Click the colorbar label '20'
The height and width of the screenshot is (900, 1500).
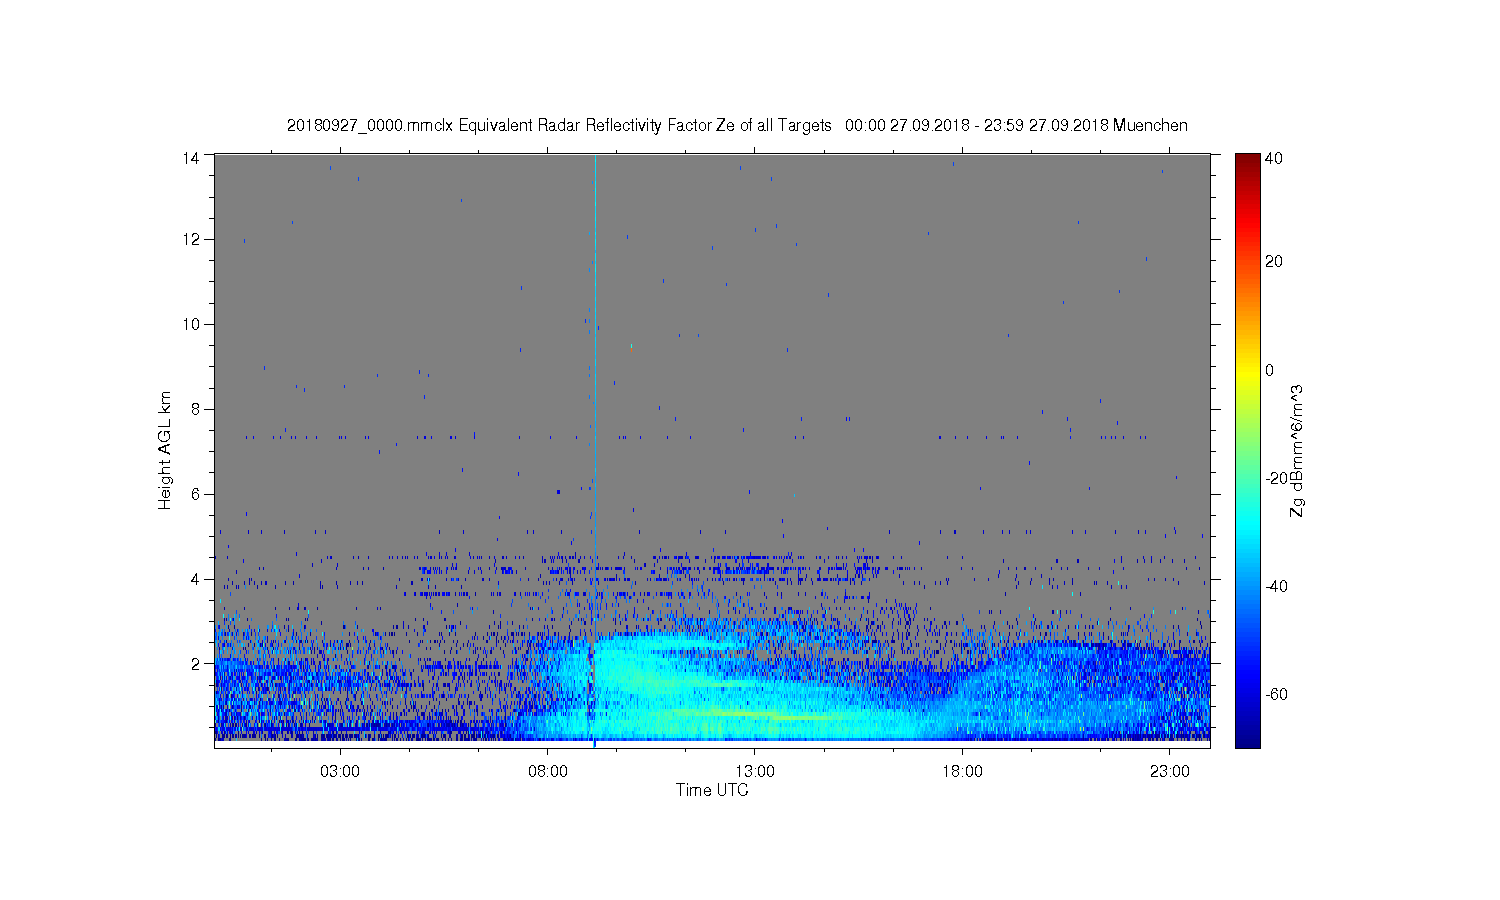click(1274, 262)
